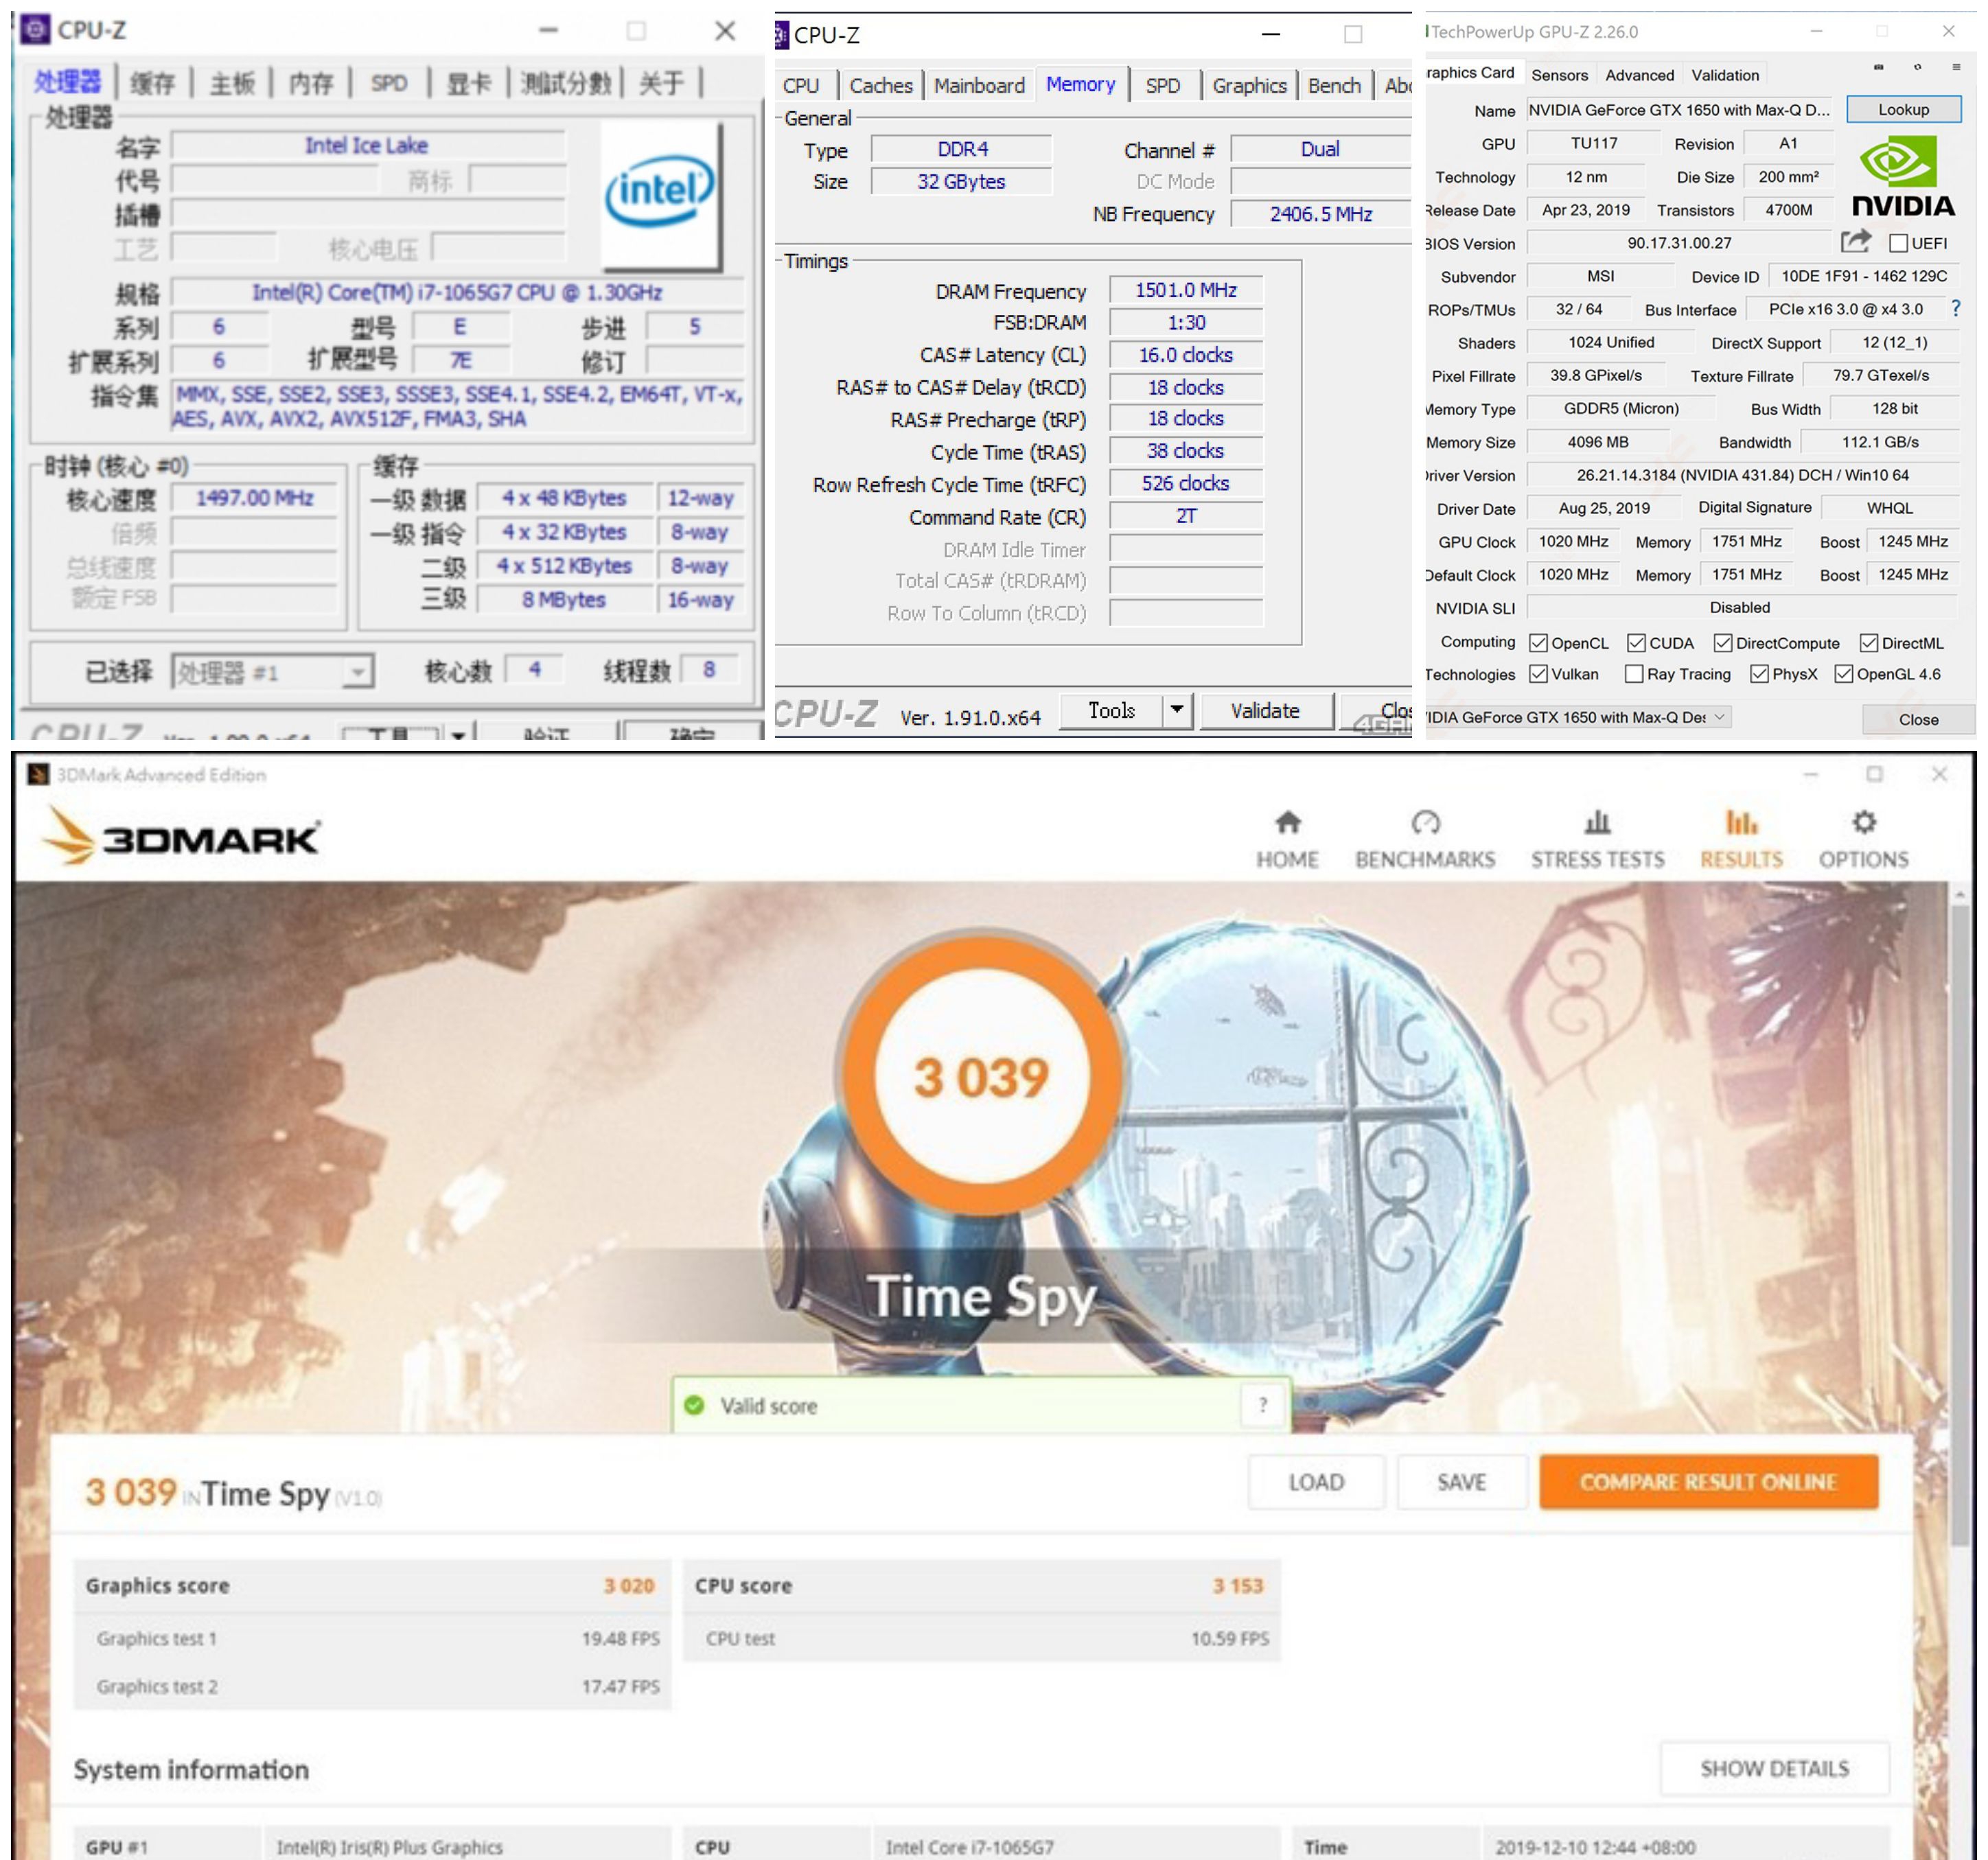This screenshot has width=1988, height=1860.
Task: Select the Graphics tab in English CPU-Z
Action: coord(1249,86)
